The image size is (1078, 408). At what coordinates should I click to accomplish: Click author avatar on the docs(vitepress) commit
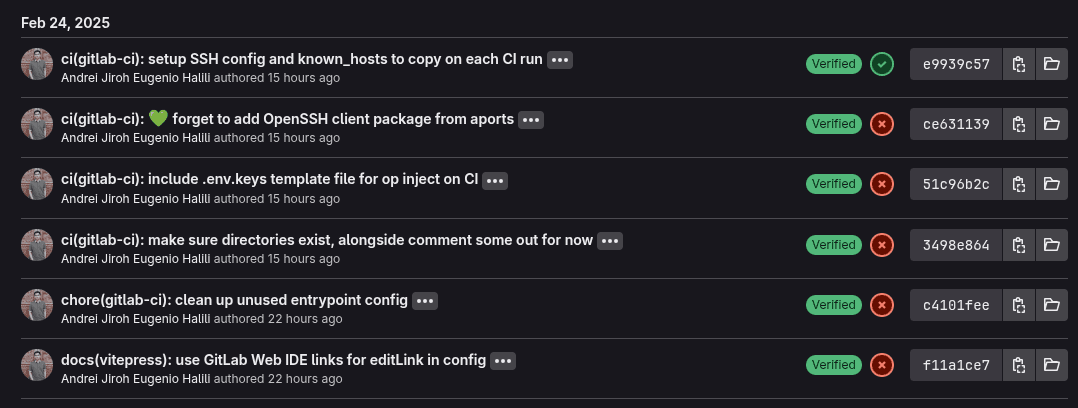click(37, 365)
